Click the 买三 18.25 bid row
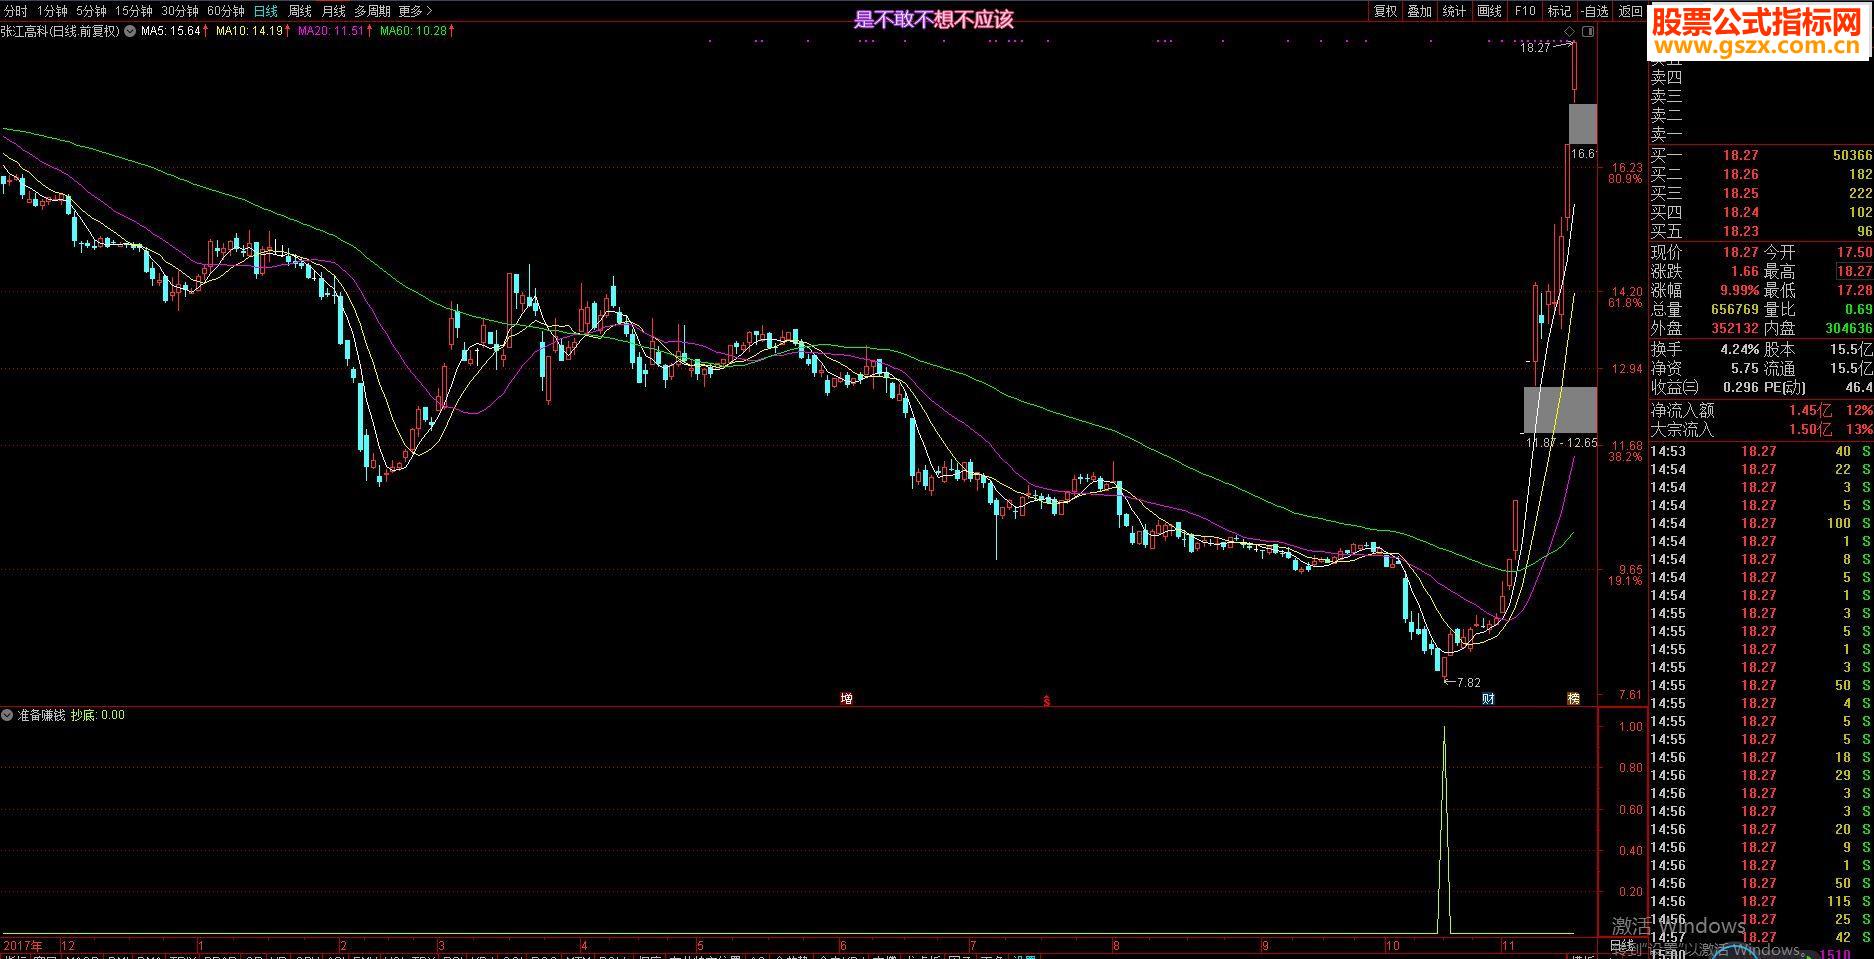The width and height of the screenshot is (1874, 959). 1761,193
